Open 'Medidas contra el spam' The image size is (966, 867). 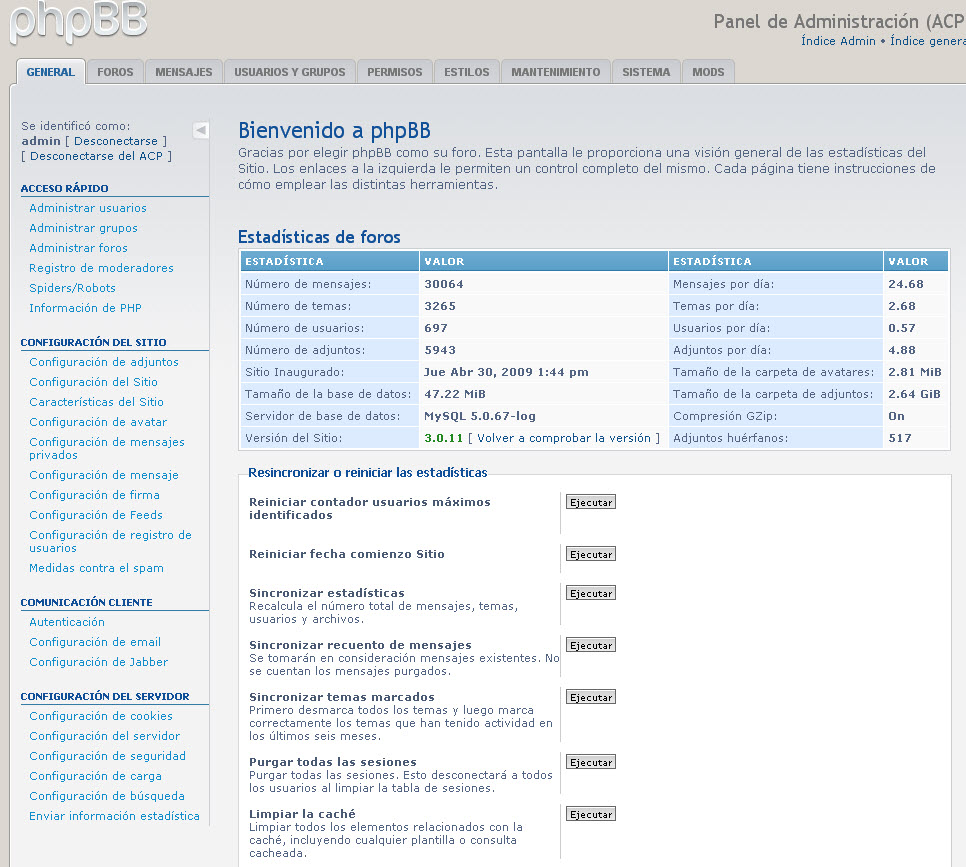(97, 568)
